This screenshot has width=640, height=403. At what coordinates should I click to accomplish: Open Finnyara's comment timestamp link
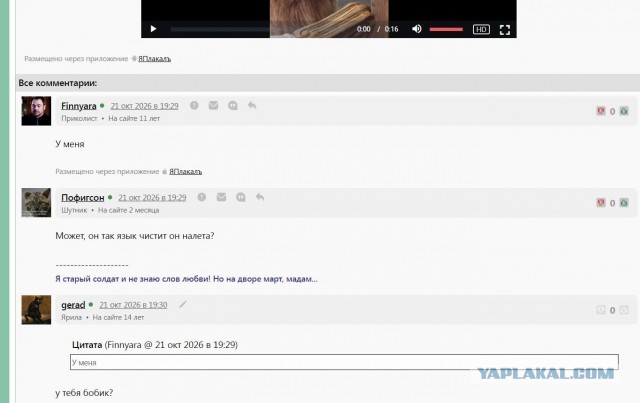(x=144, y=106)
